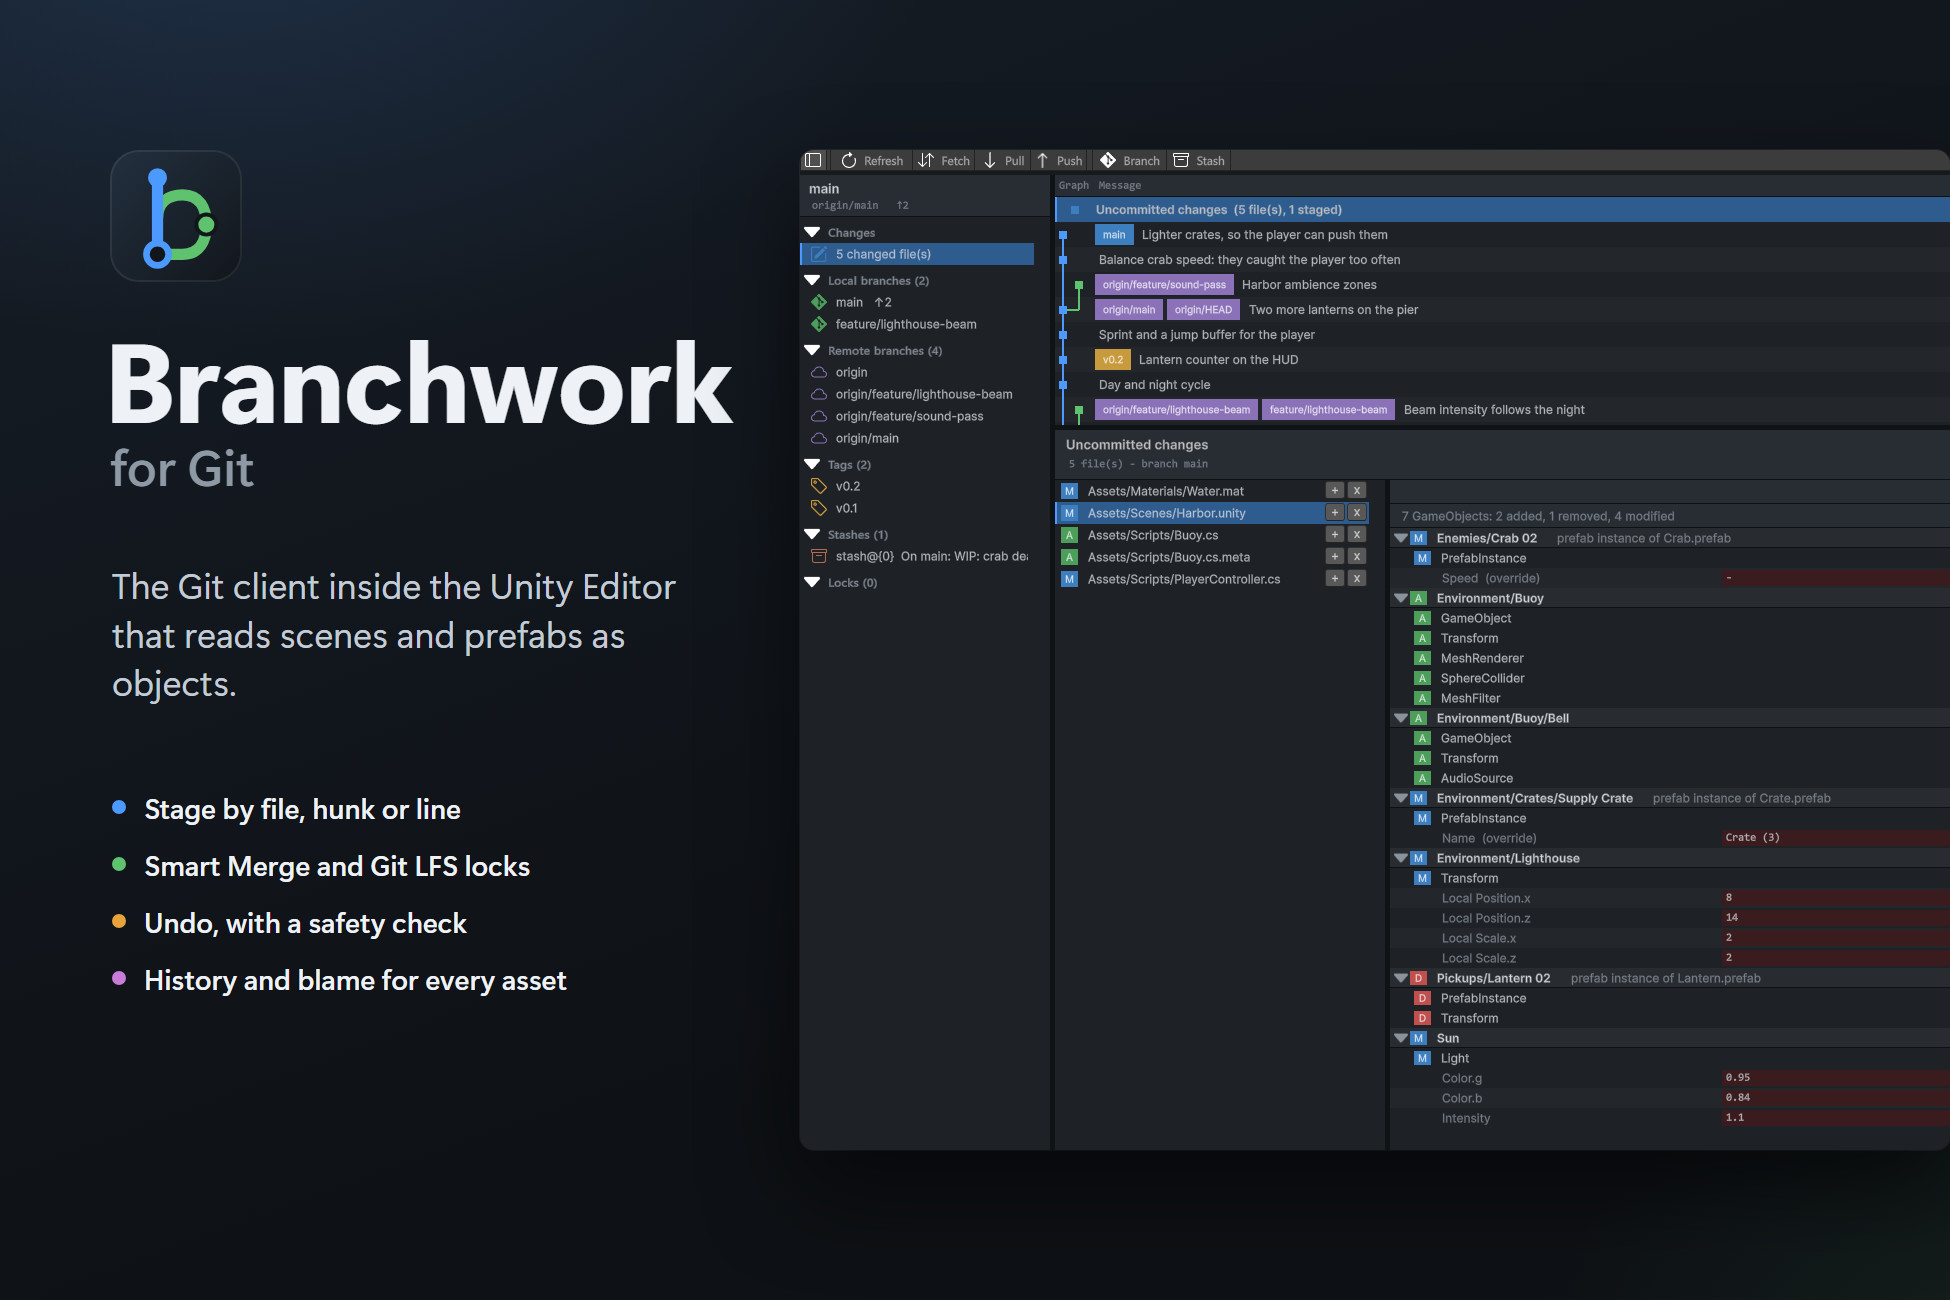
Task: Discard PlayerController.cs with X button
Action: tap(1357, 578)
